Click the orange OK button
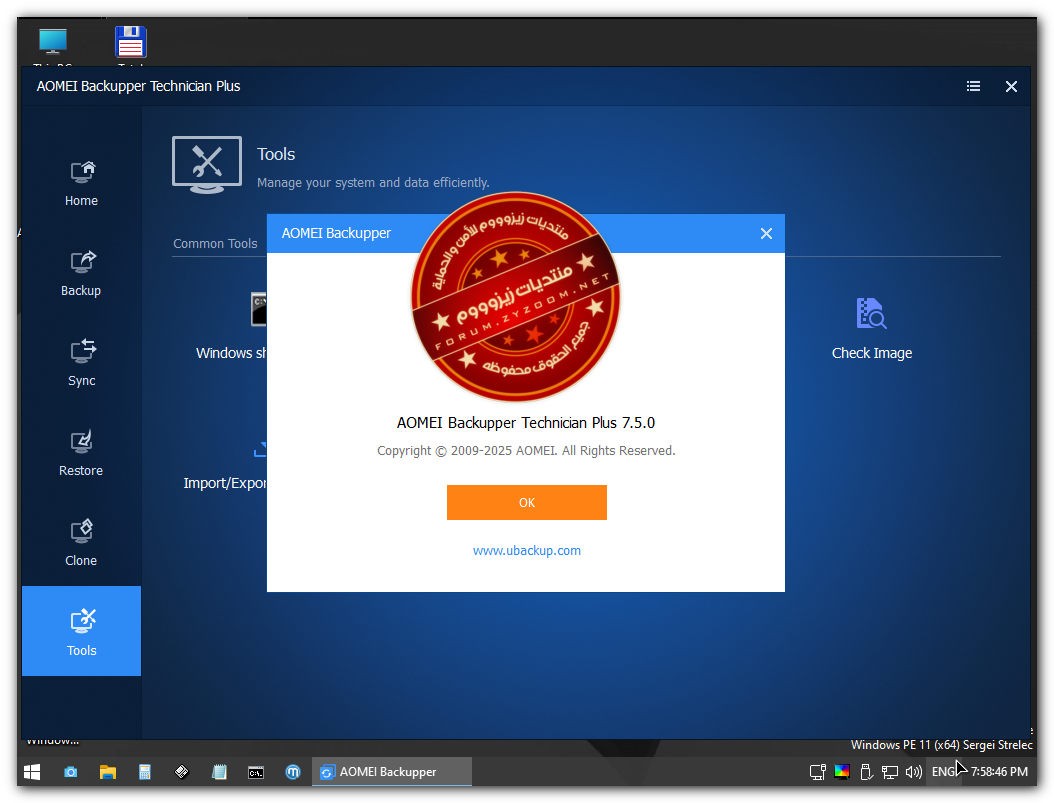 click(x=526, y=502)
